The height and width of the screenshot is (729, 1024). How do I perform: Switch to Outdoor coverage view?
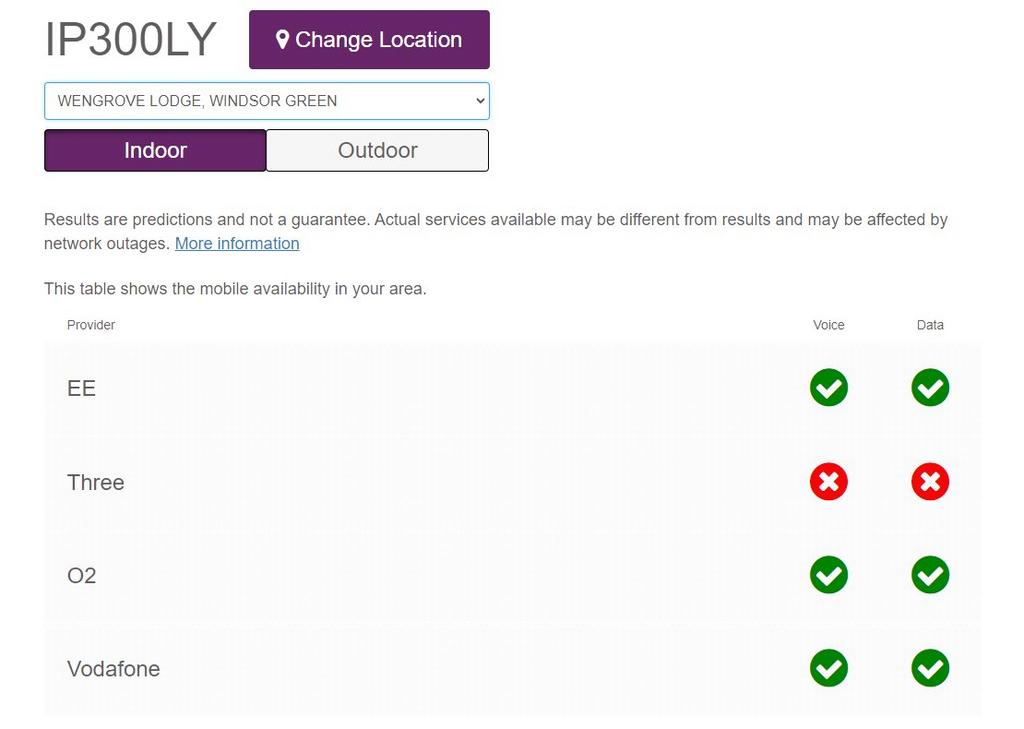tap(377, 150)
